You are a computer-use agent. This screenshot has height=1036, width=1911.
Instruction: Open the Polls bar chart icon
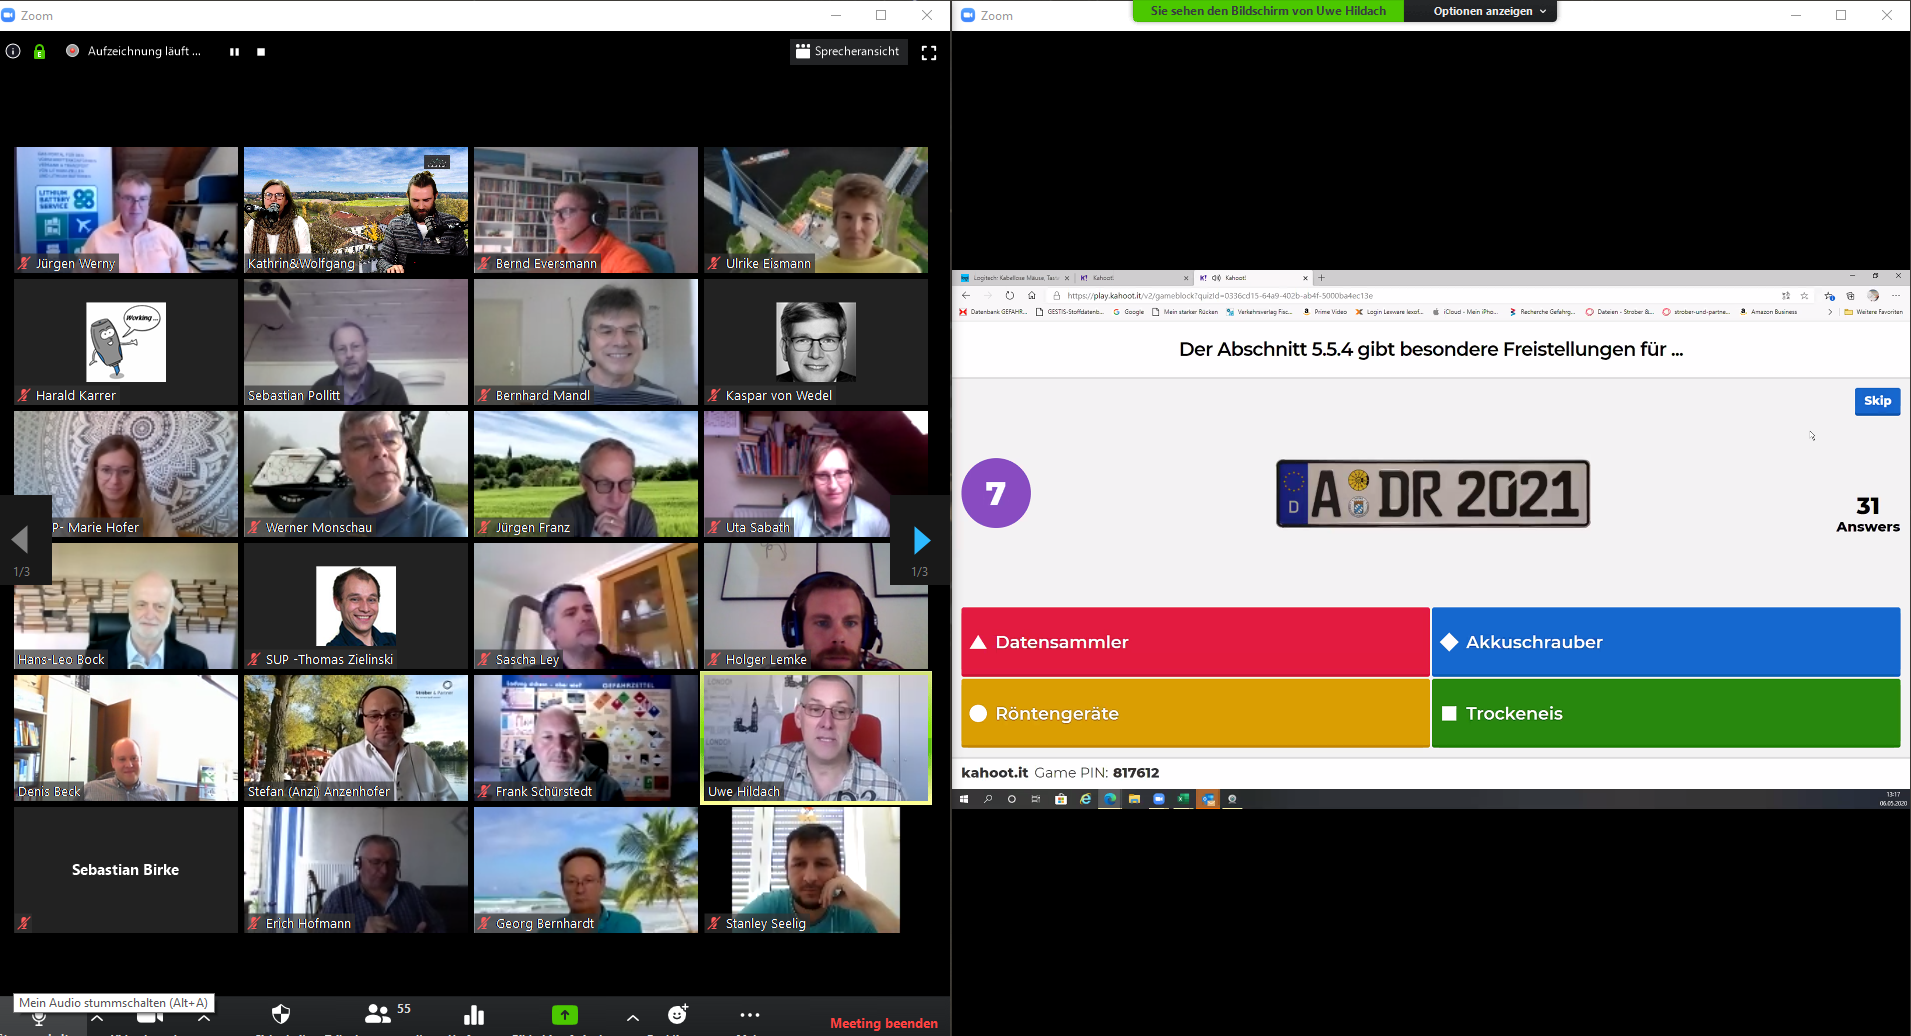point(474,1015)
